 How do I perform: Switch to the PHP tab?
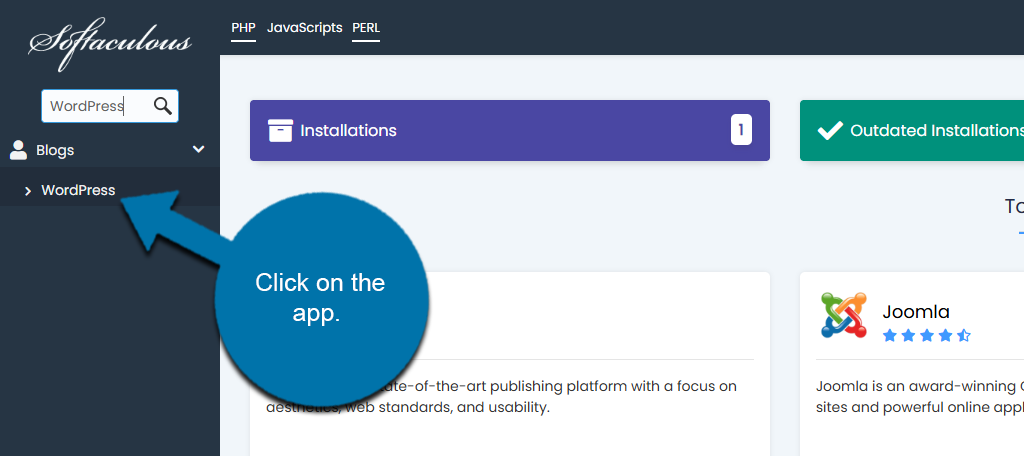[x=243, y=28]
